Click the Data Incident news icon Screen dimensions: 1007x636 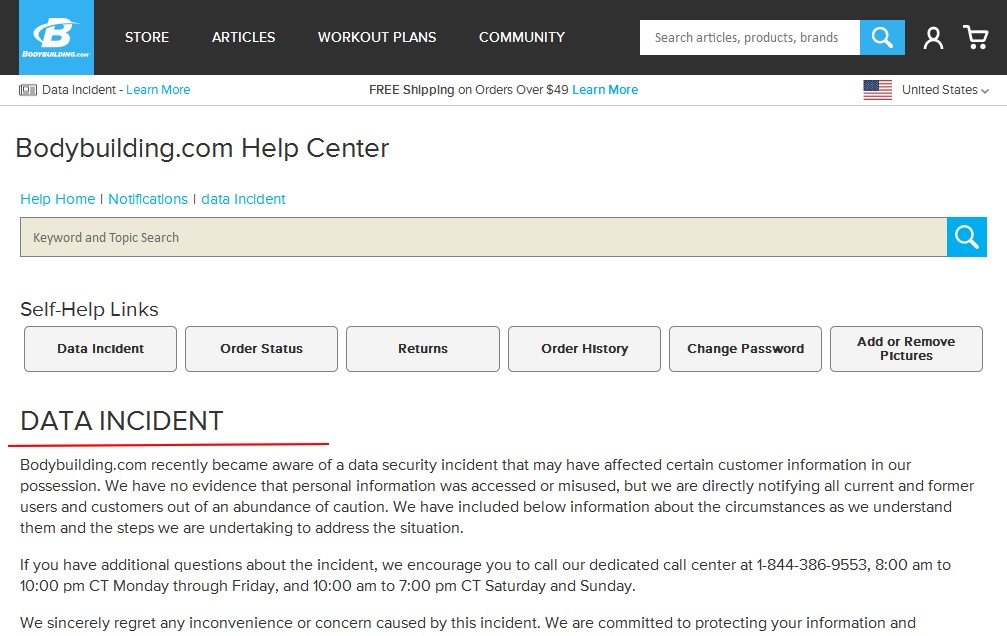[28, 90]
